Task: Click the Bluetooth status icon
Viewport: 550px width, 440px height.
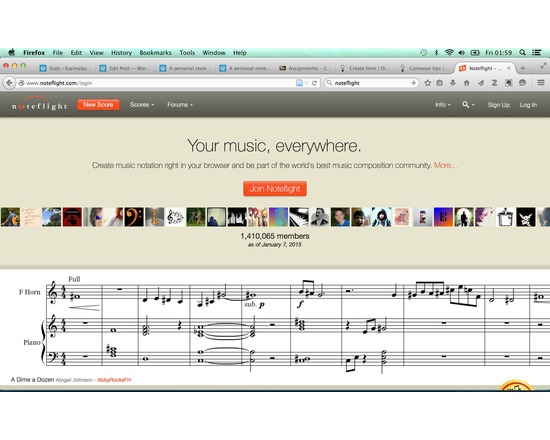Action: [x=436, y=53]
